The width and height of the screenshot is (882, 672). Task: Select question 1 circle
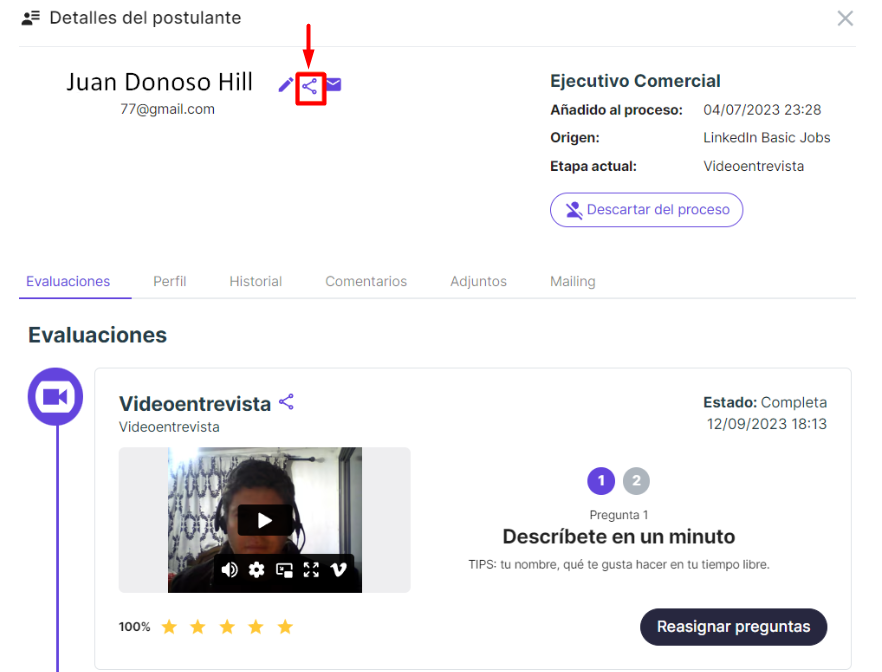pyautogui.click(x=601, y=481)
